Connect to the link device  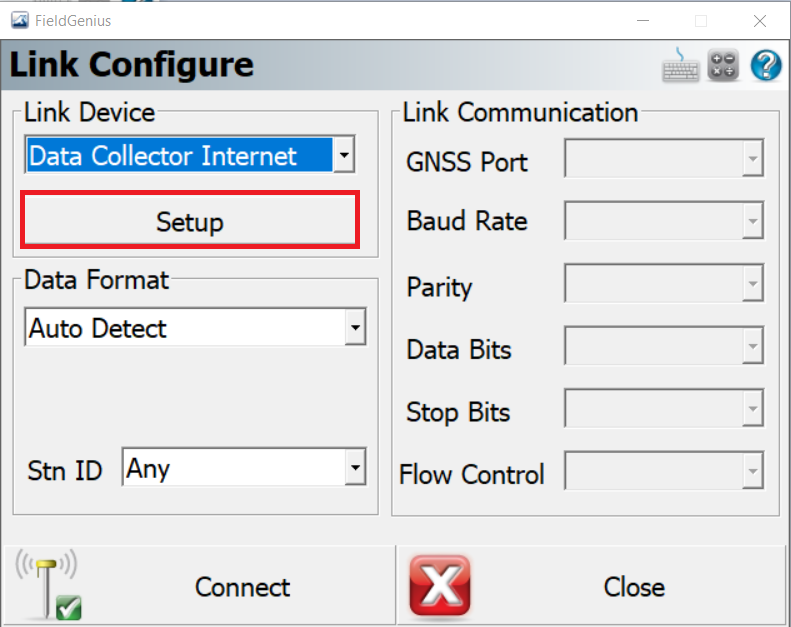point(199,585)
